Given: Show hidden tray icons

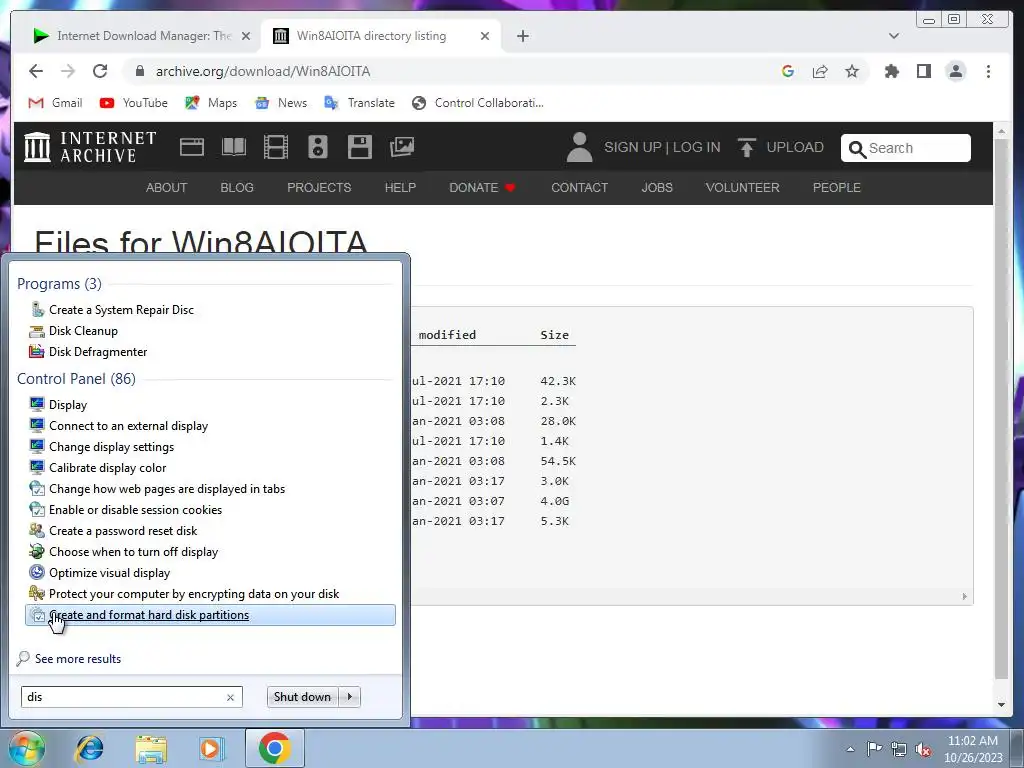Looking at the screenshot, I should coord(850,749).
